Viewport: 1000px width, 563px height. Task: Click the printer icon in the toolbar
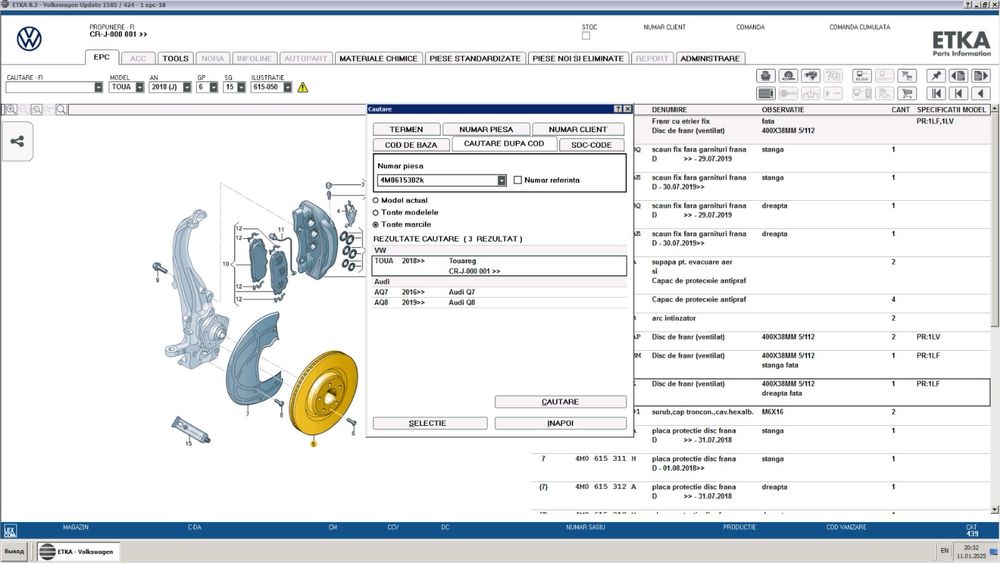(765, 76)
